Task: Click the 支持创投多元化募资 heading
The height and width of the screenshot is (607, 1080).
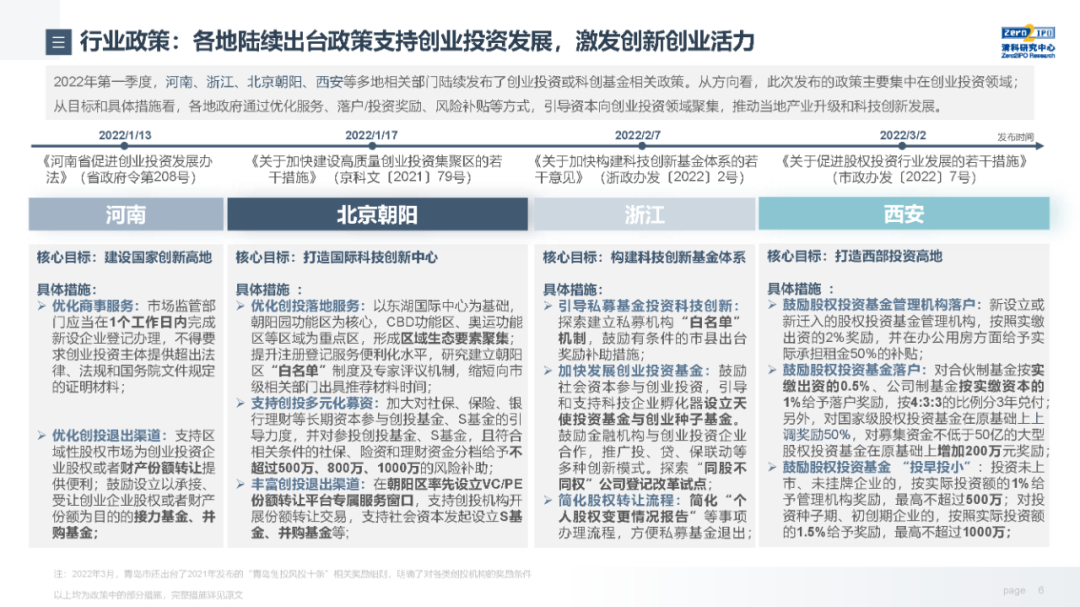Action: coord(315,403)
